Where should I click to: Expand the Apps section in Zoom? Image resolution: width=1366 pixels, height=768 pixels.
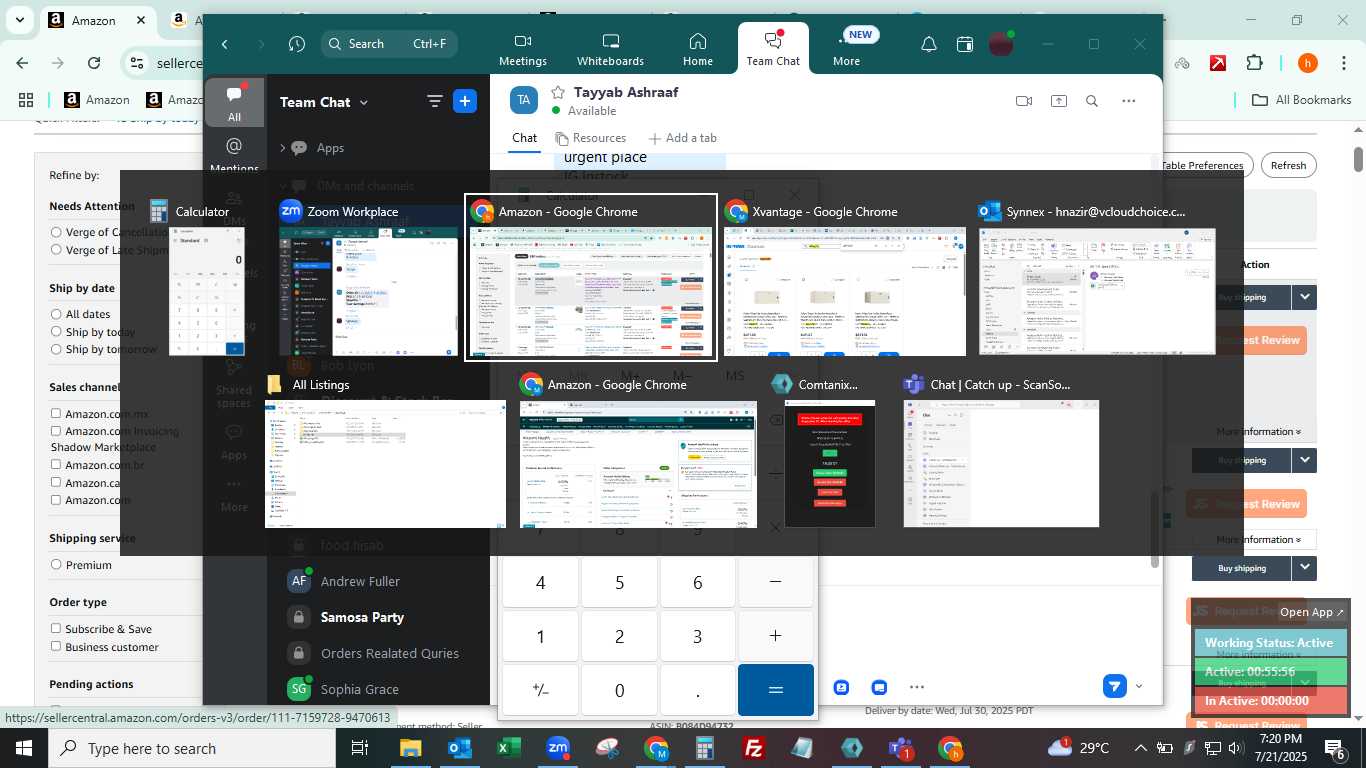coord(283,147)
